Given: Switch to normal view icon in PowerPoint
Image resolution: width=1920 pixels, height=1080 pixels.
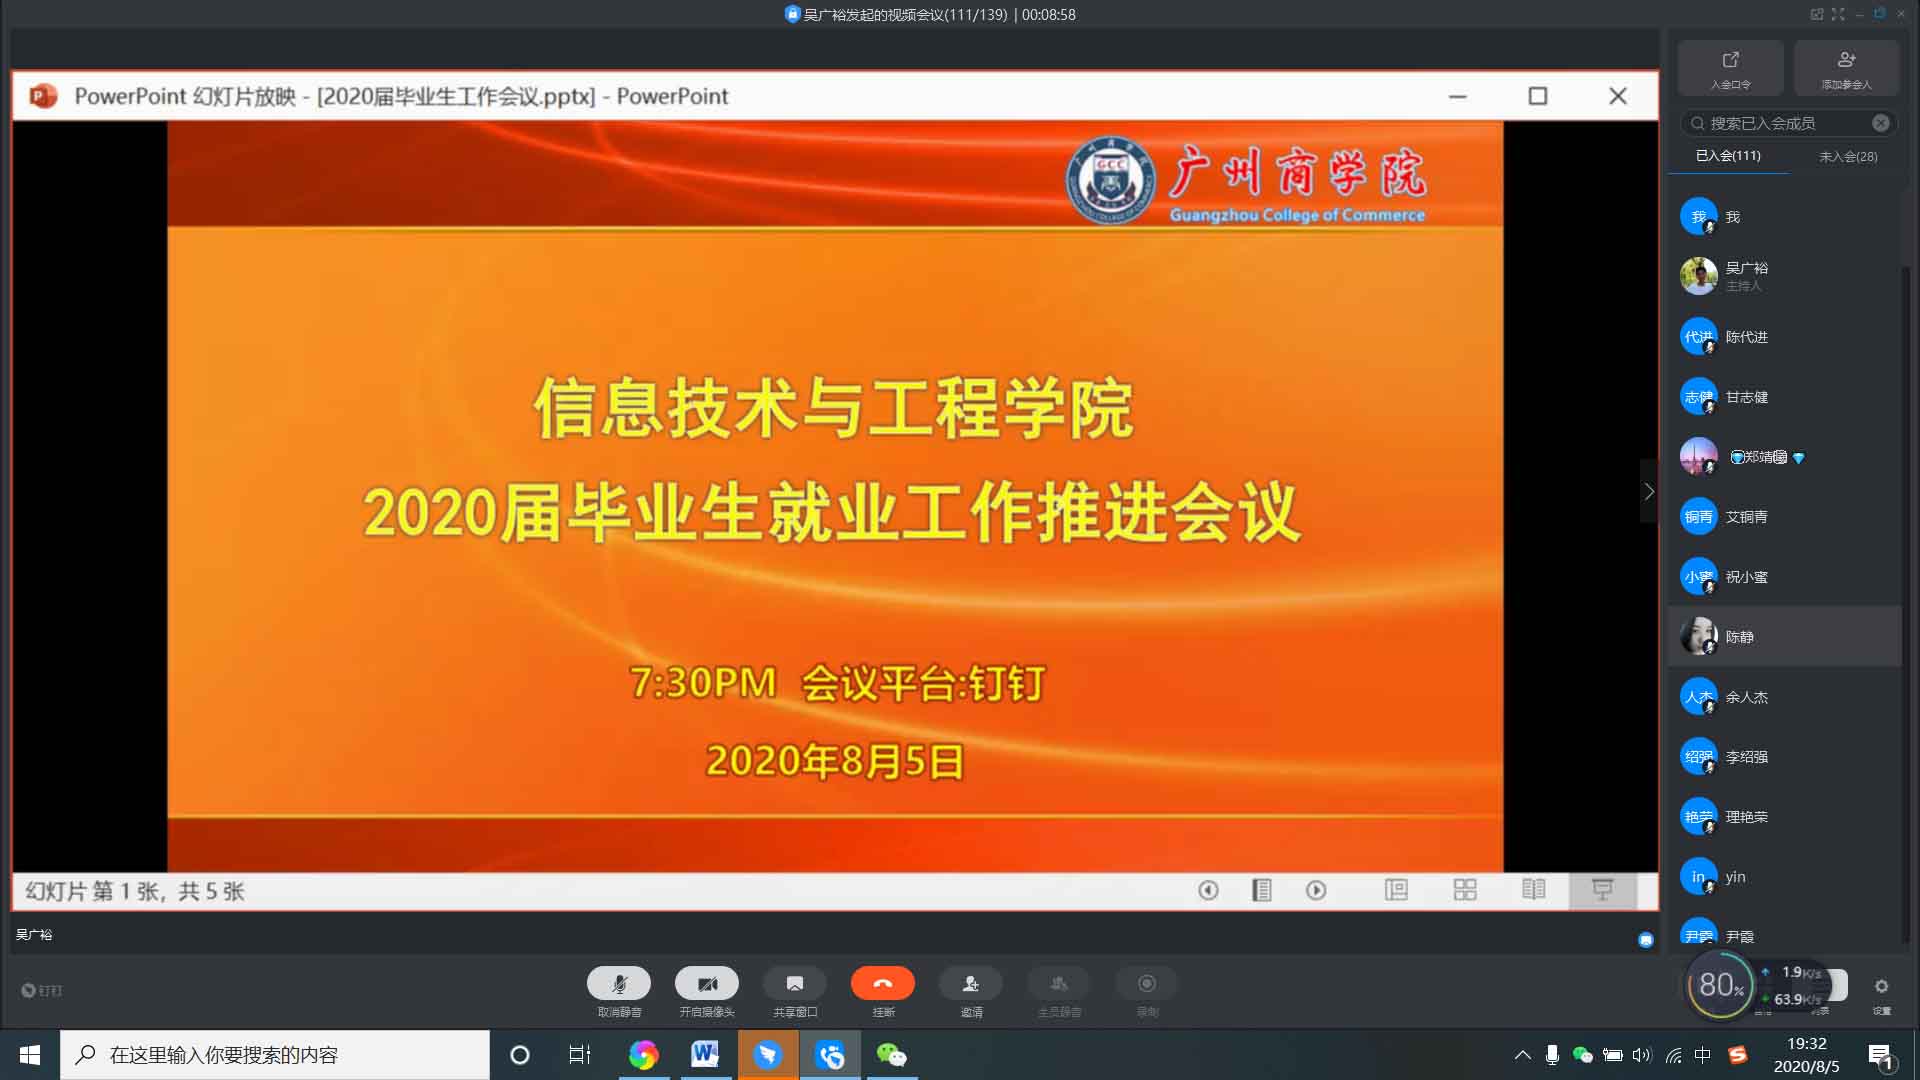Looking at the screenshot, I should click(x=1396, y=890).
